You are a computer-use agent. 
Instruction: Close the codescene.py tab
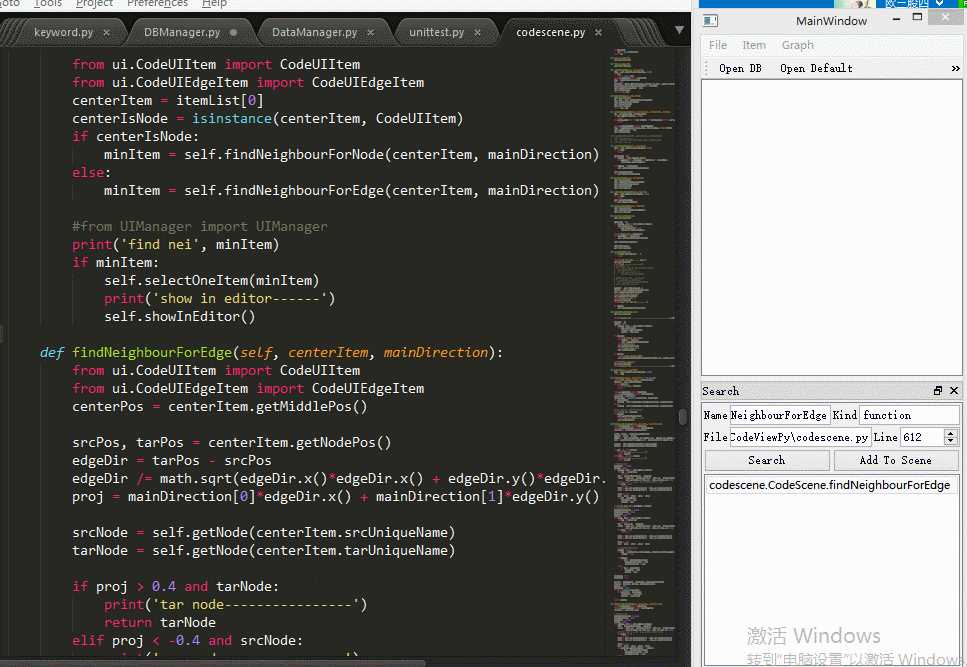pos(598,33)
